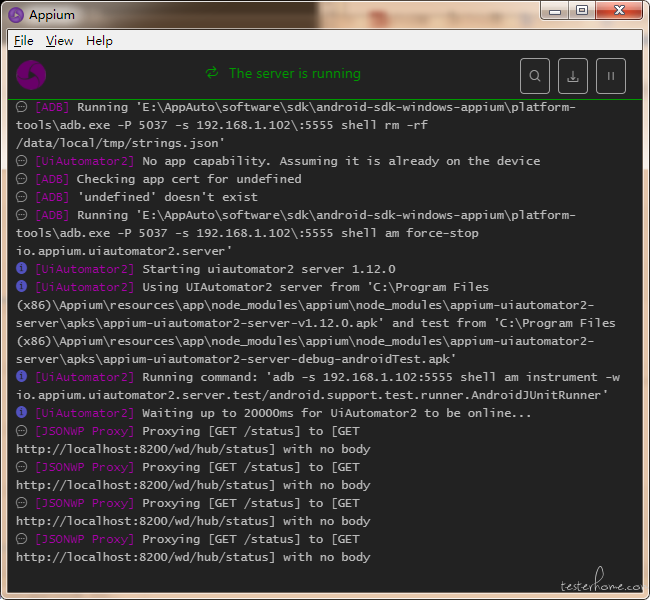
Task: Open the Help menu
Action: 99,41
